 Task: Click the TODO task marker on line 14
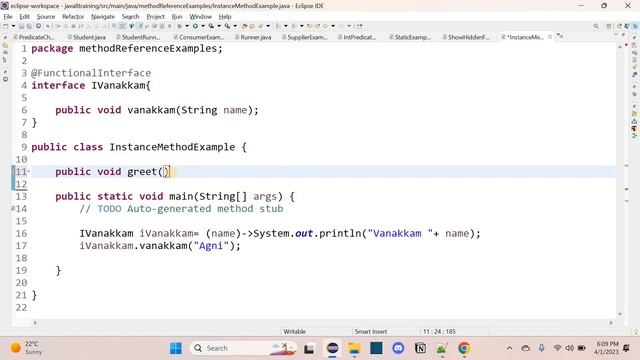coord(13,209)
